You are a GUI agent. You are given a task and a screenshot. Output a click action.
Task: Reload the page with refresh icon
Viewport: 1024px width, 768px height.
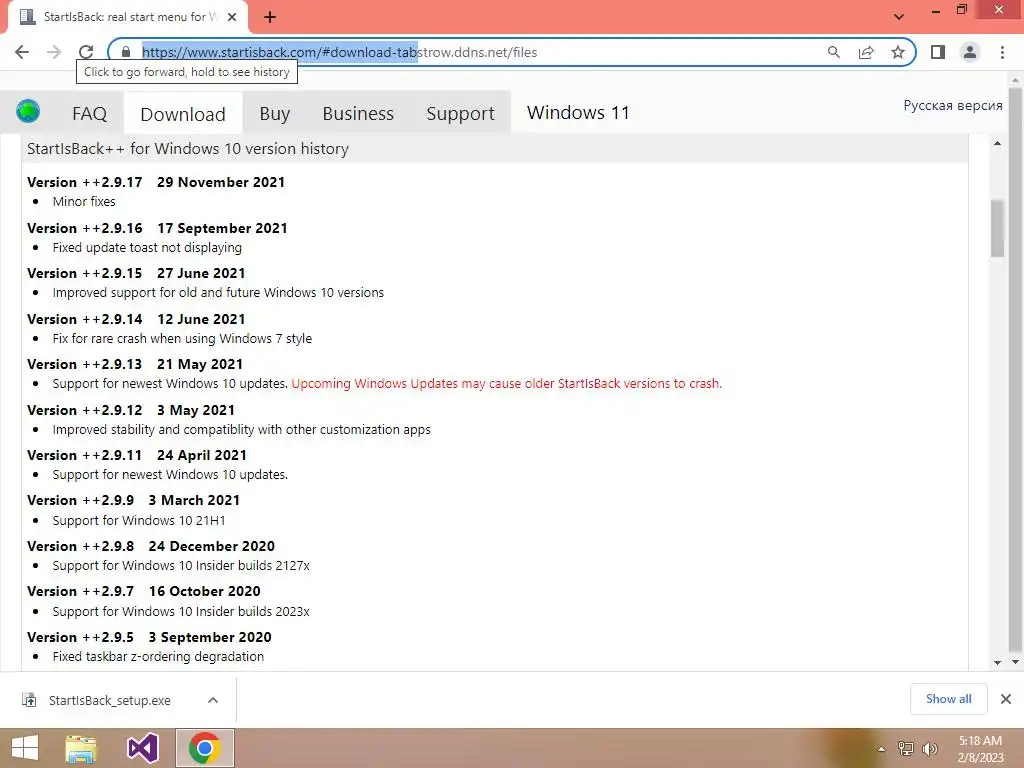[x=86, y=52]
